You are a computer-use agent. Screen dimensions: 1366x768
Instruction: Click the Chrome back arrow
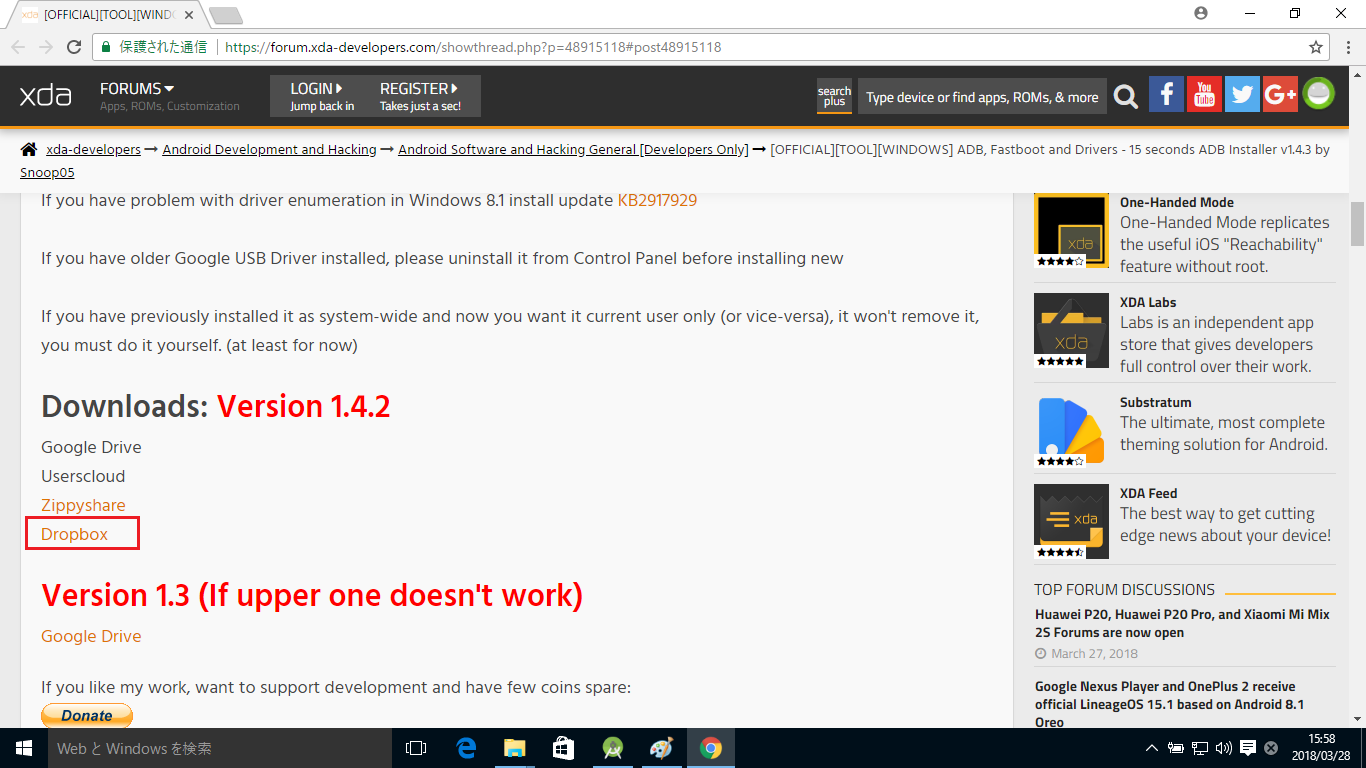tap(18, 47)
